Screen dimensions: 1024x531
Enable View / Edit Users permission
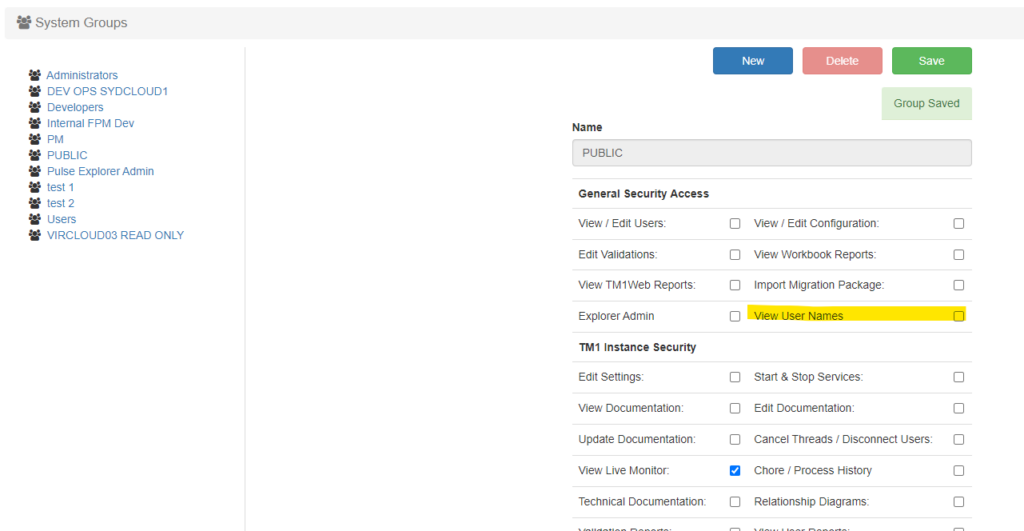735,223
